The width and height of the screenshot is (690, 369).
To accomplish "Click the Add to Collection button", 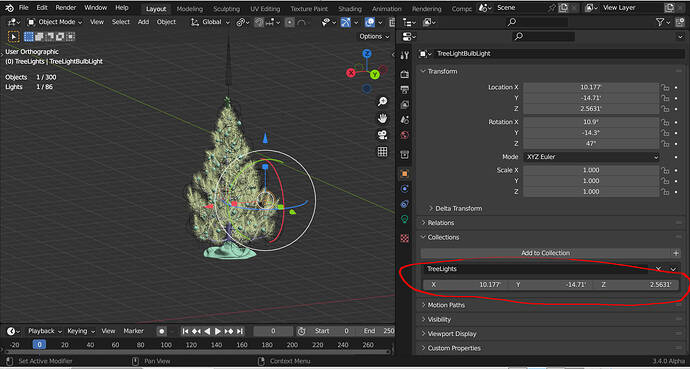I will (546, 253).
